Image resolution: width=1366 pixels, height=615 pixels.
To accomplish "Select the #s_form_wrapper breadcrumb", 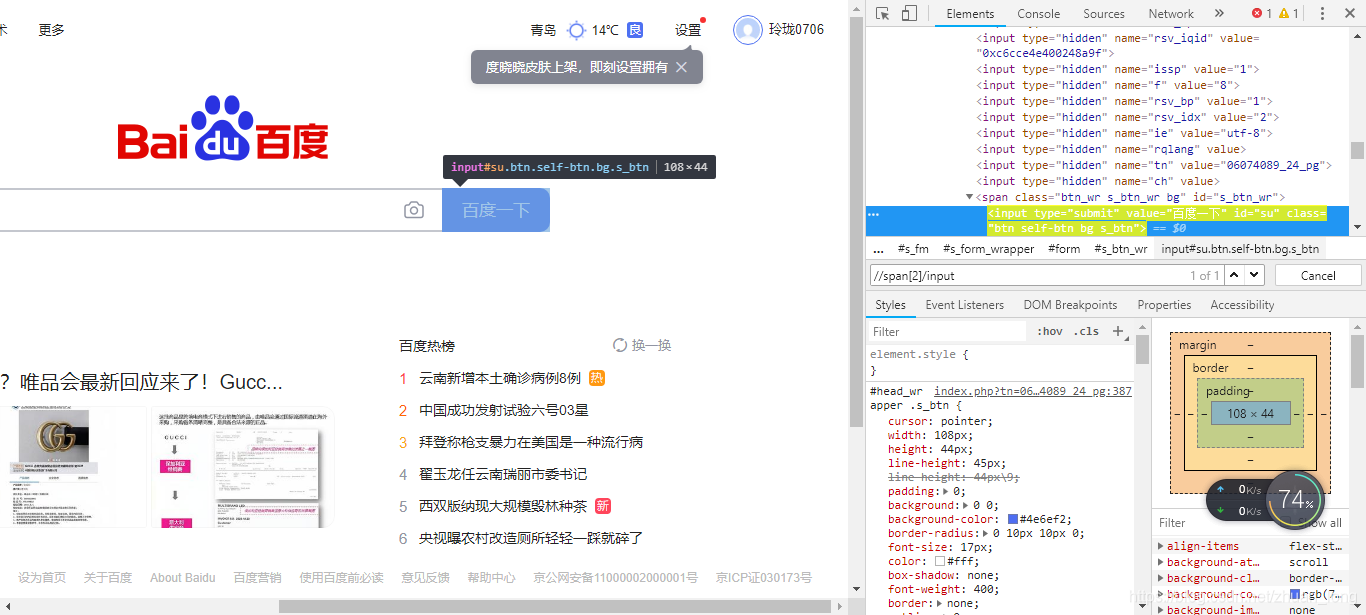I will click(x=988, y=249).
